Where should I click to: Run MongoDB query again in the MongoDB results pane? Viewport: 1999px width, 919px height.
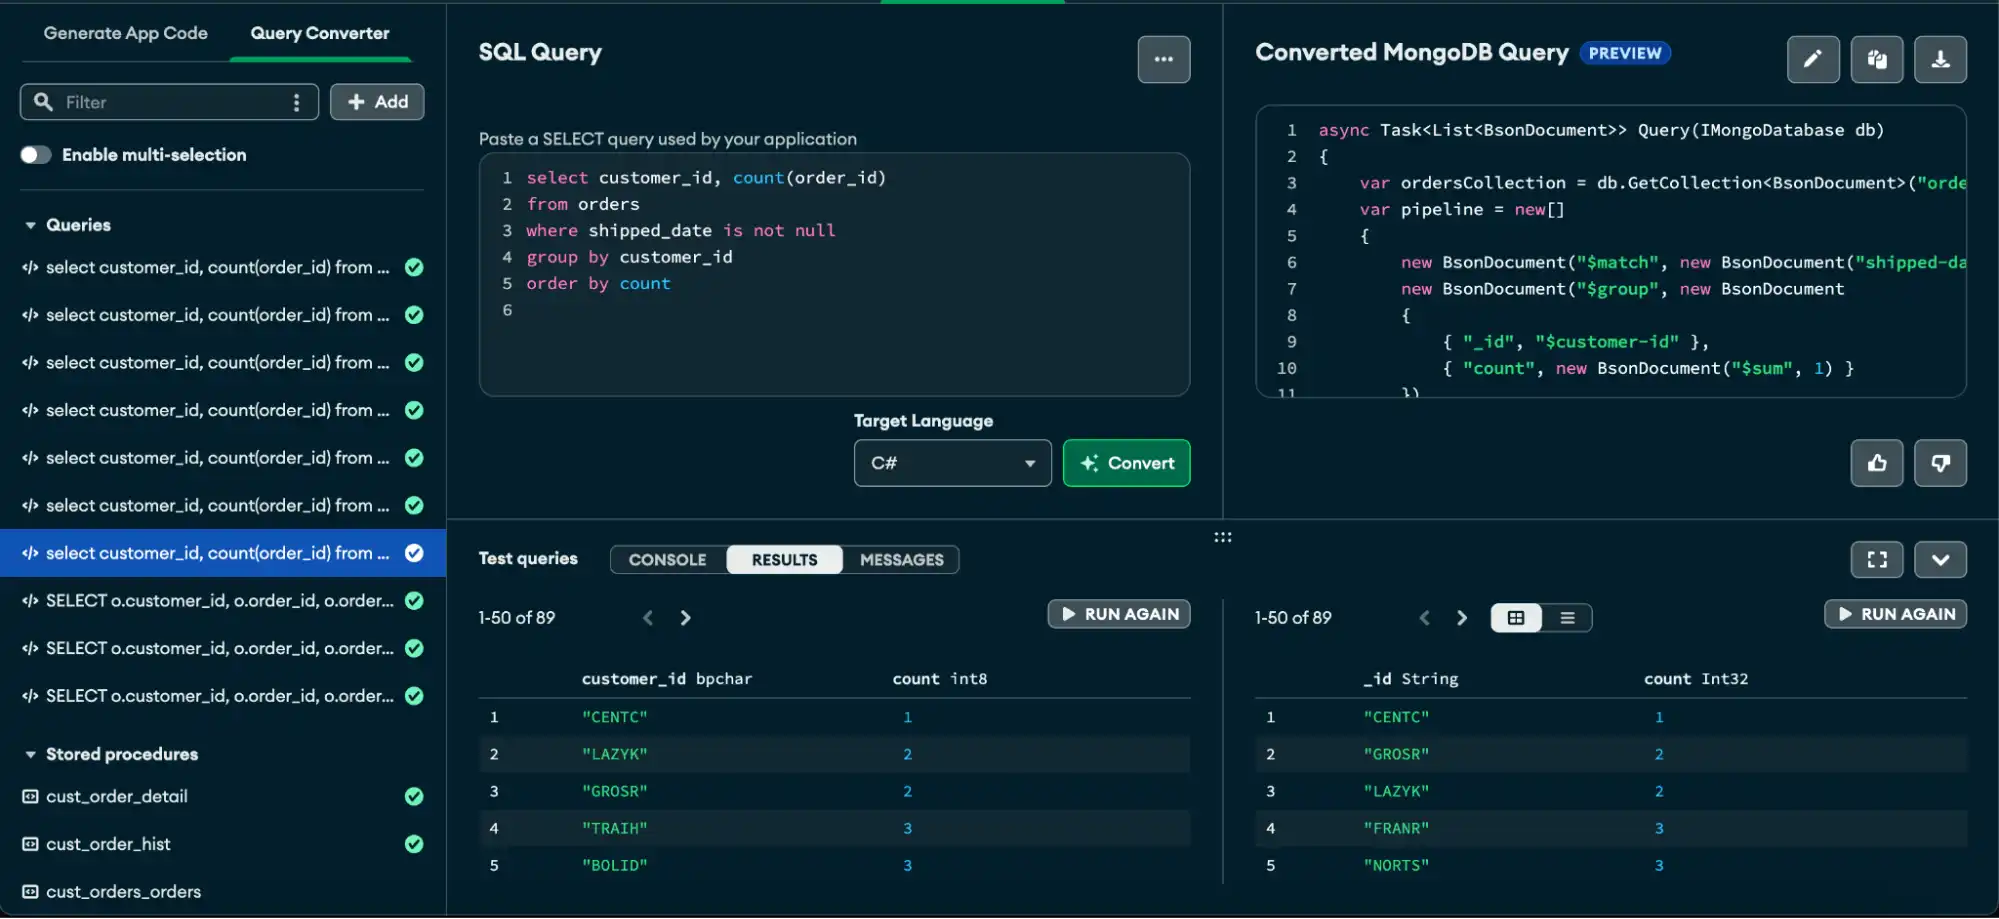click(1895, 614)
